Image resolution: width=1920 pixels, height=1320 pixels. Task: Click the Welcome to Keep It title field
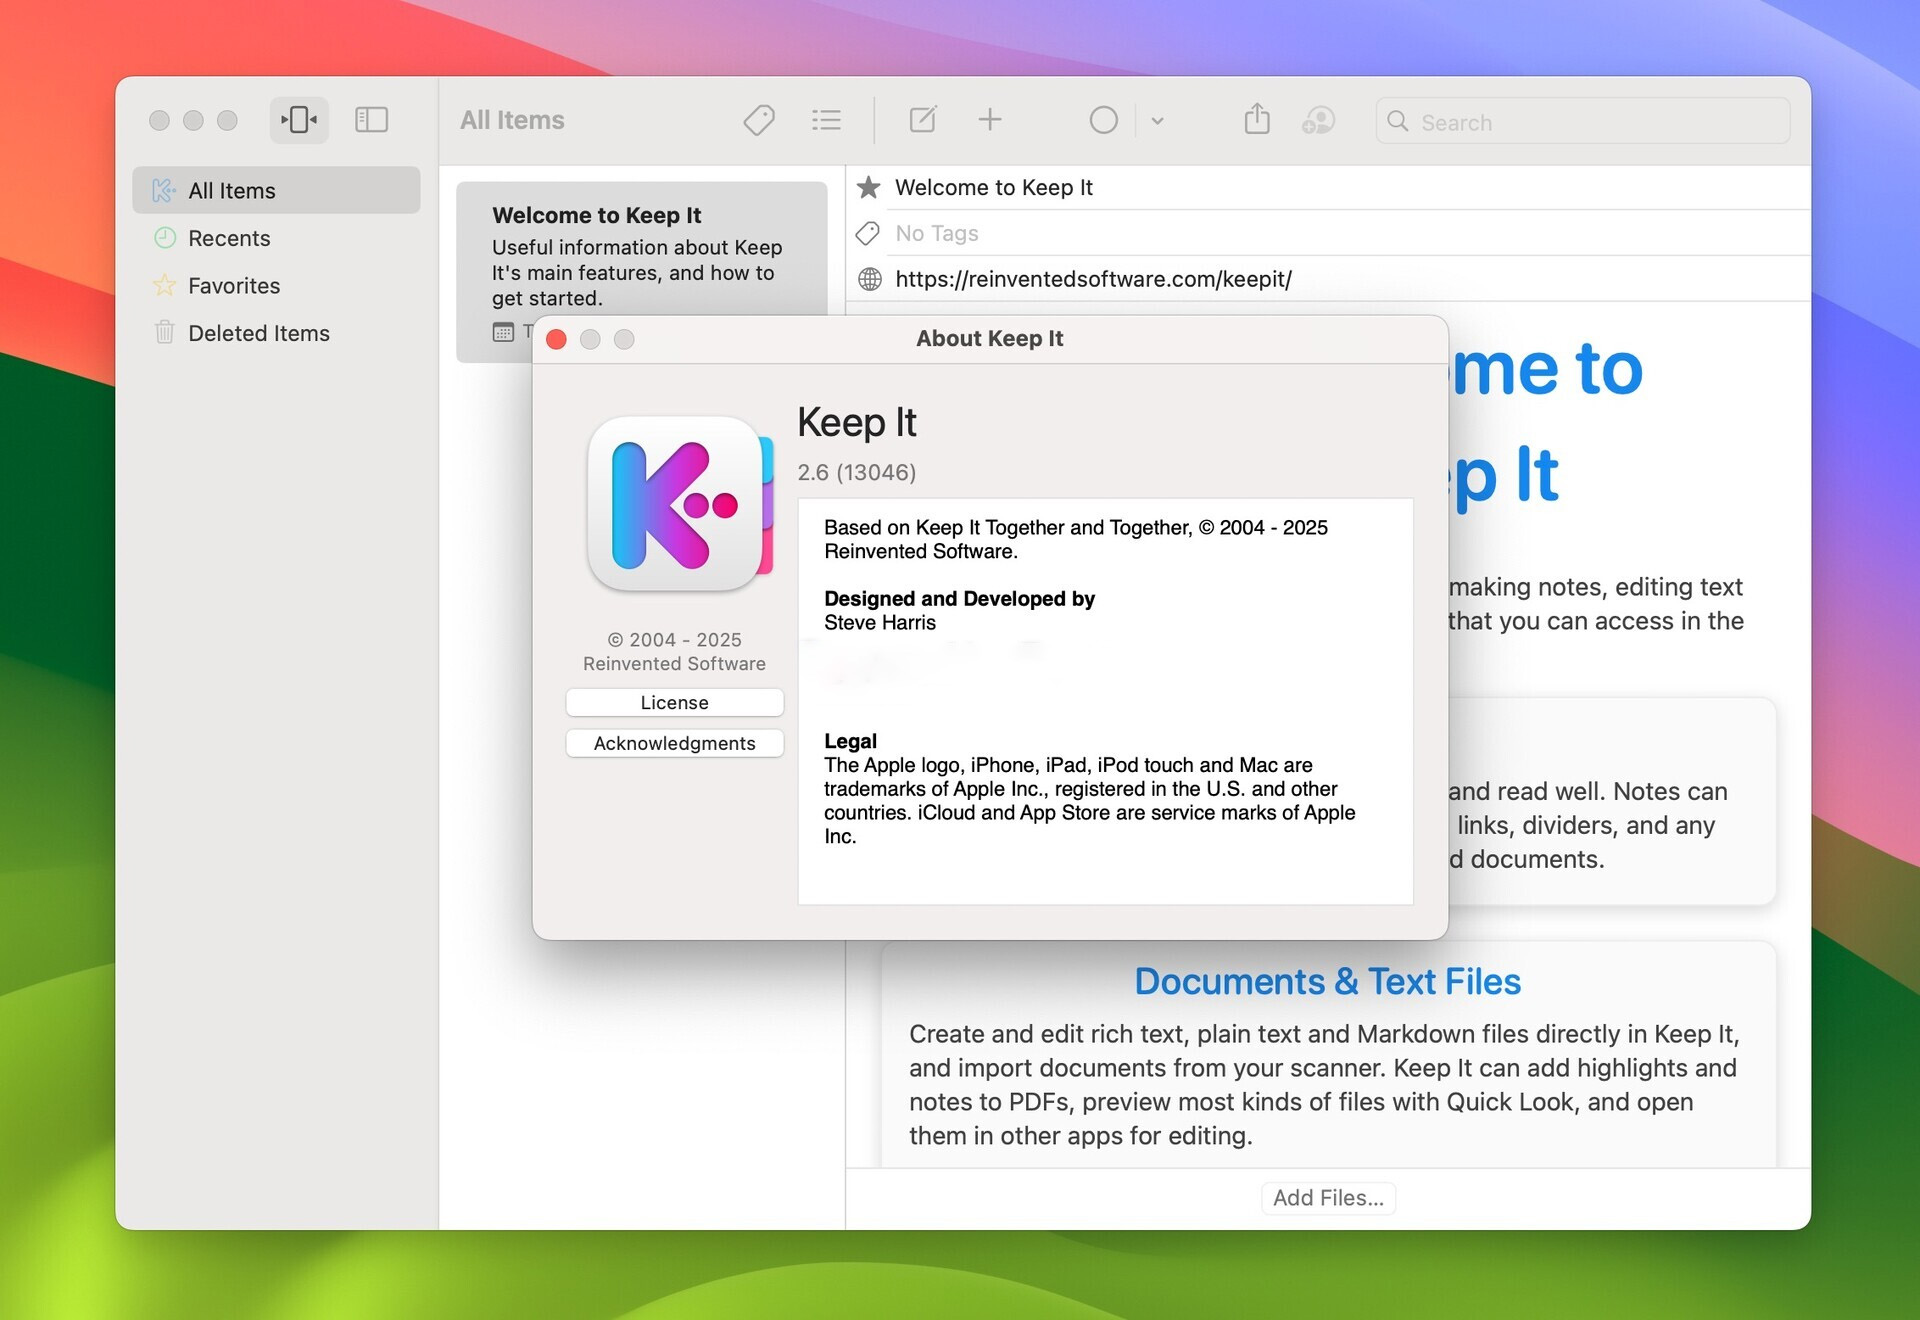click(994, 187)
